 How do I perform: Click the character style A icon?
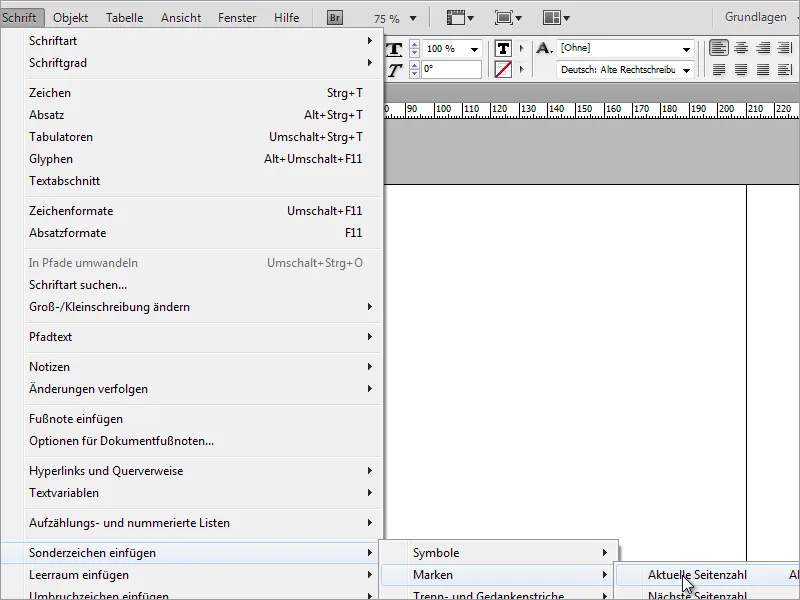click(544, 48)
